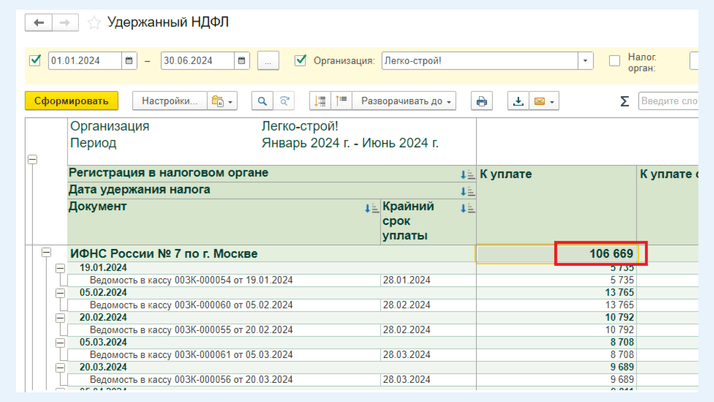Open period selection ellipsis button
Viewport: 714px width, 402px height.
pos(268,61)
